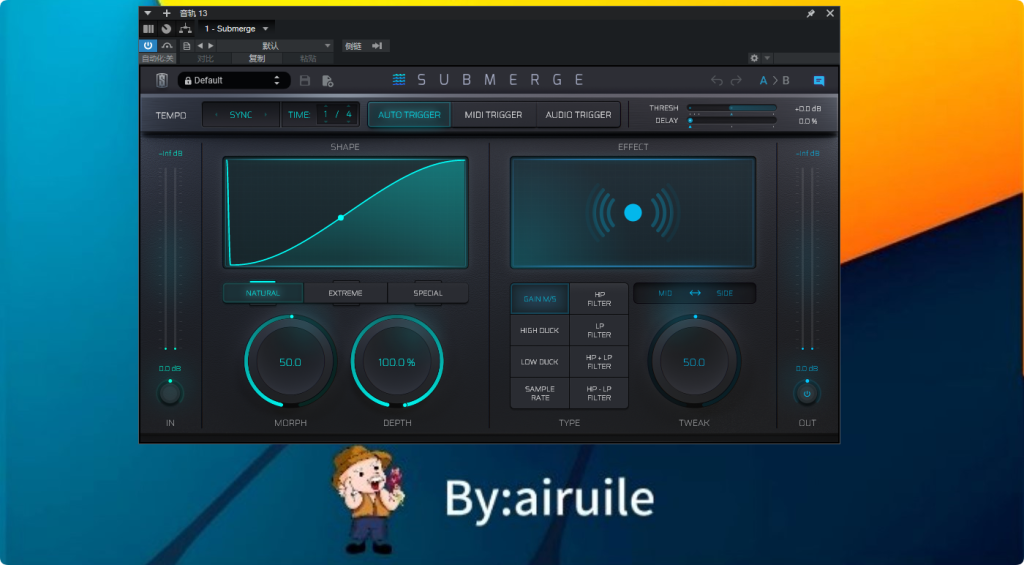
Task: Toggle the blue plugin bypass power button
Action: click(x=148, y=46)
